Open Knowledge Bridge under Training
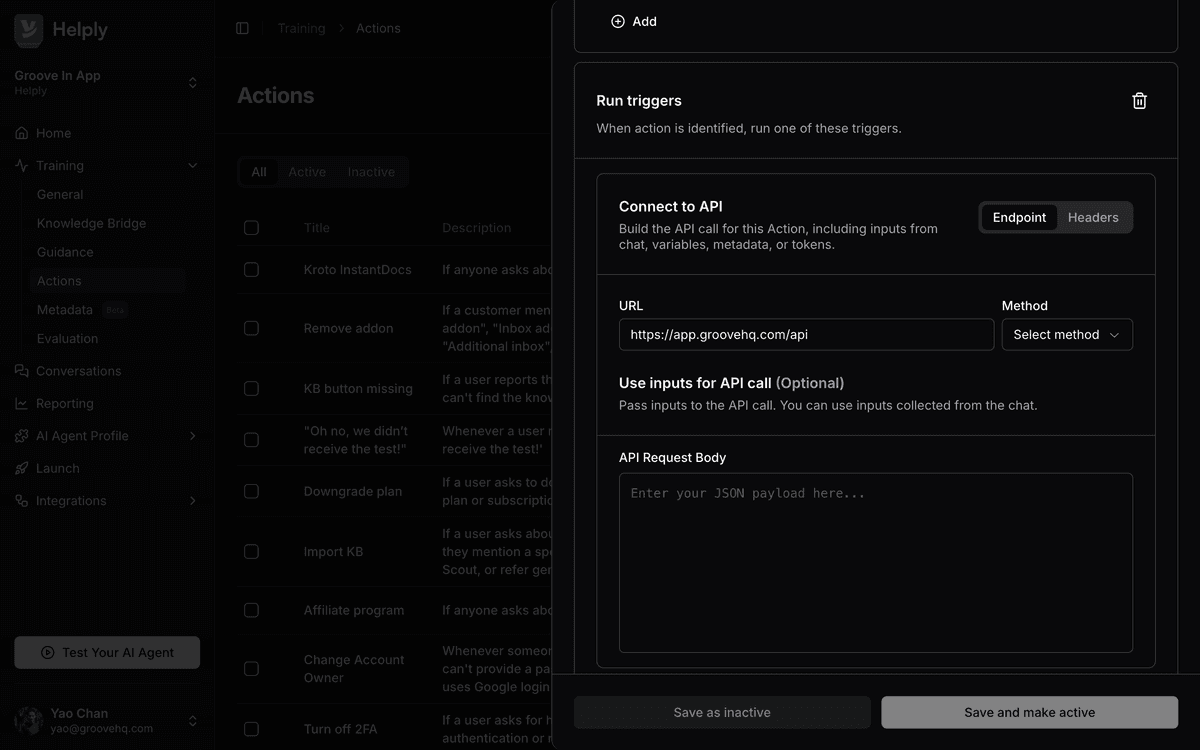1200x750 pixels. [x=91, y=224]
